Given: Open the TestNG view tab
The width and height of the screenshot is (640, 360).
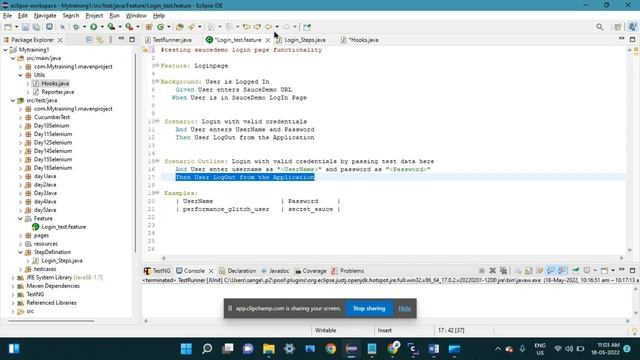Looking at the screenshot, I should tap(157, 271).
